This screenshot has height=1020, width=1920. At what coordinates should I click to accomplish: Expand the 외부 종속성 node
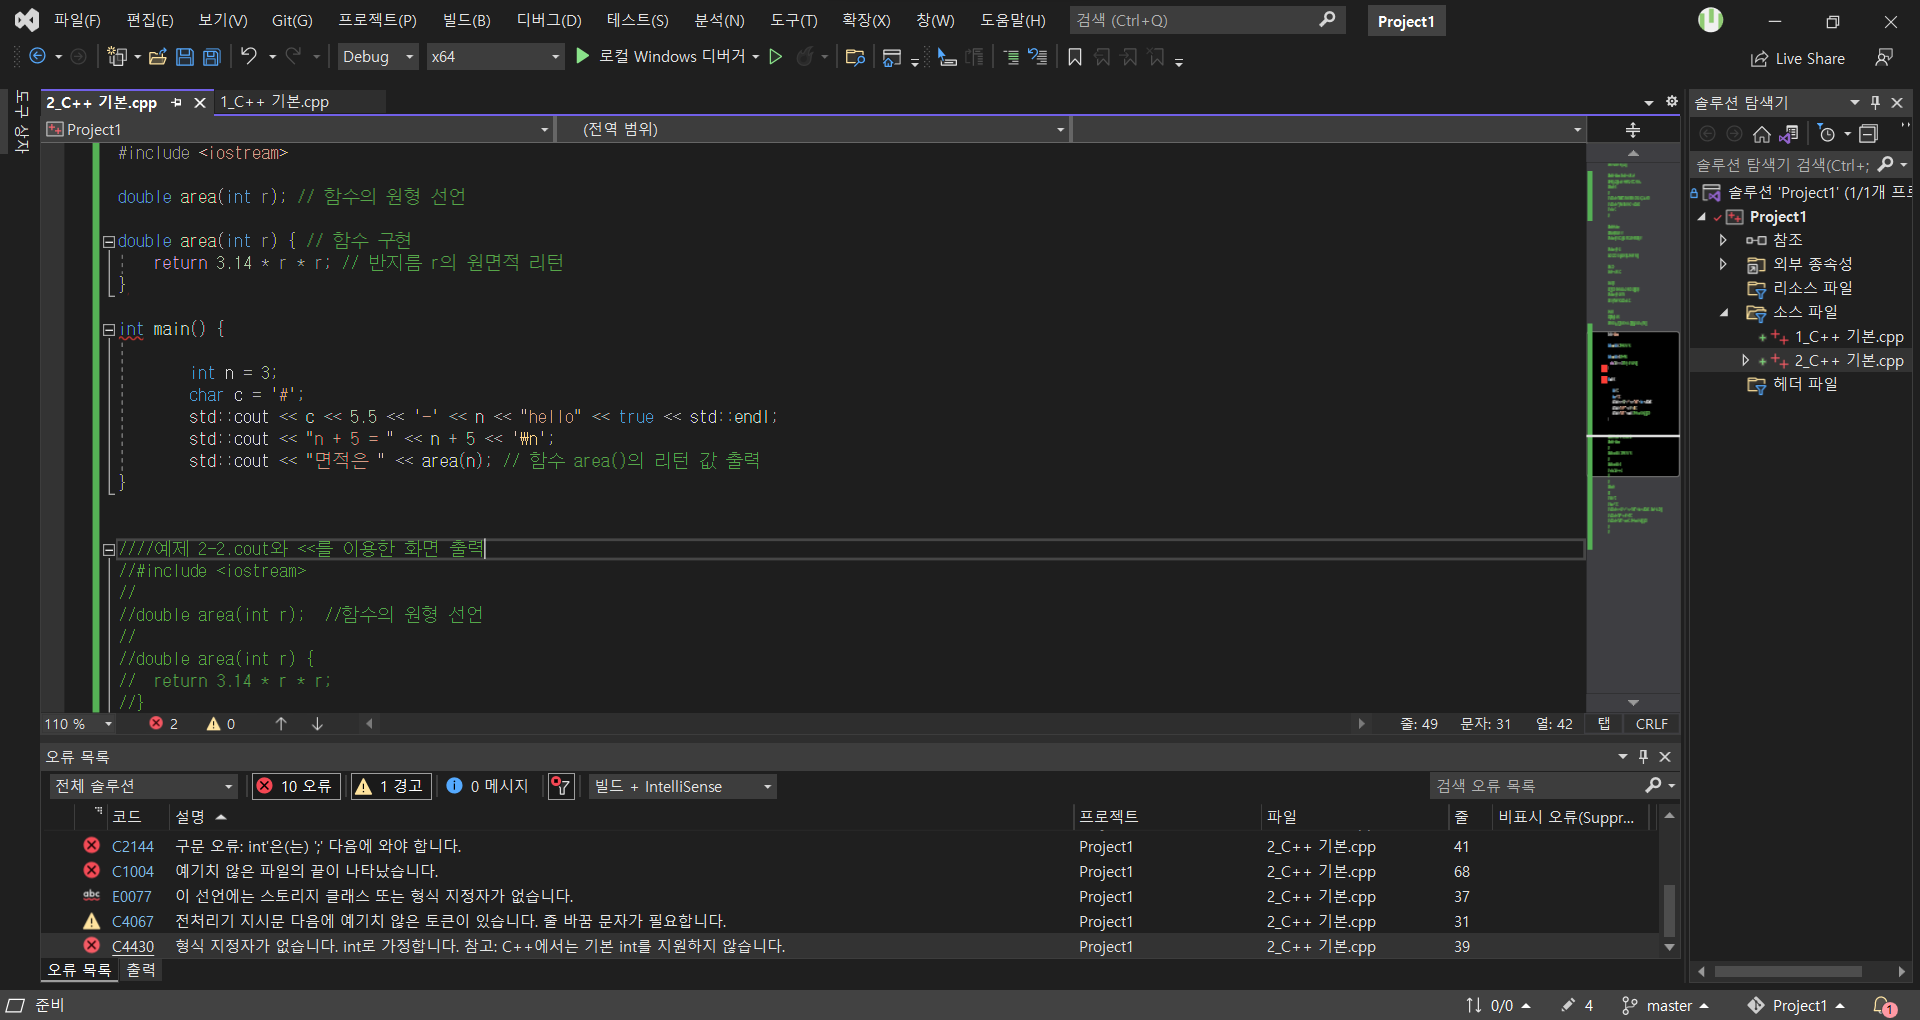click(x=1723, y=264)
